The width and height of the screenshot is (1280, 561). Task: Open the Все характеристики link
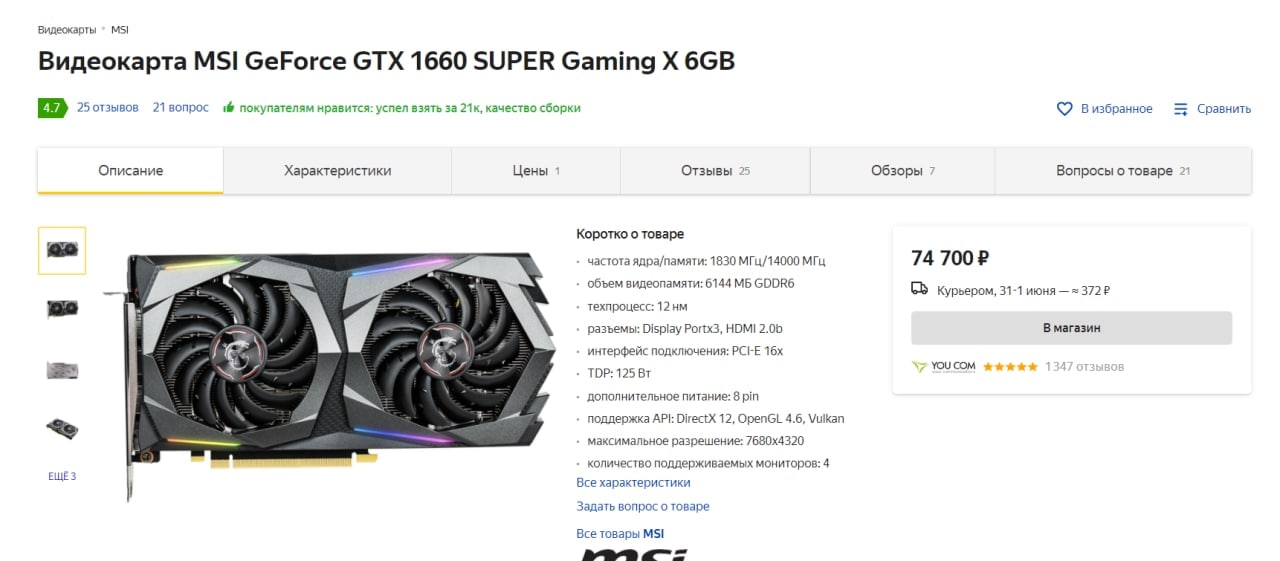tap(633, 482)
